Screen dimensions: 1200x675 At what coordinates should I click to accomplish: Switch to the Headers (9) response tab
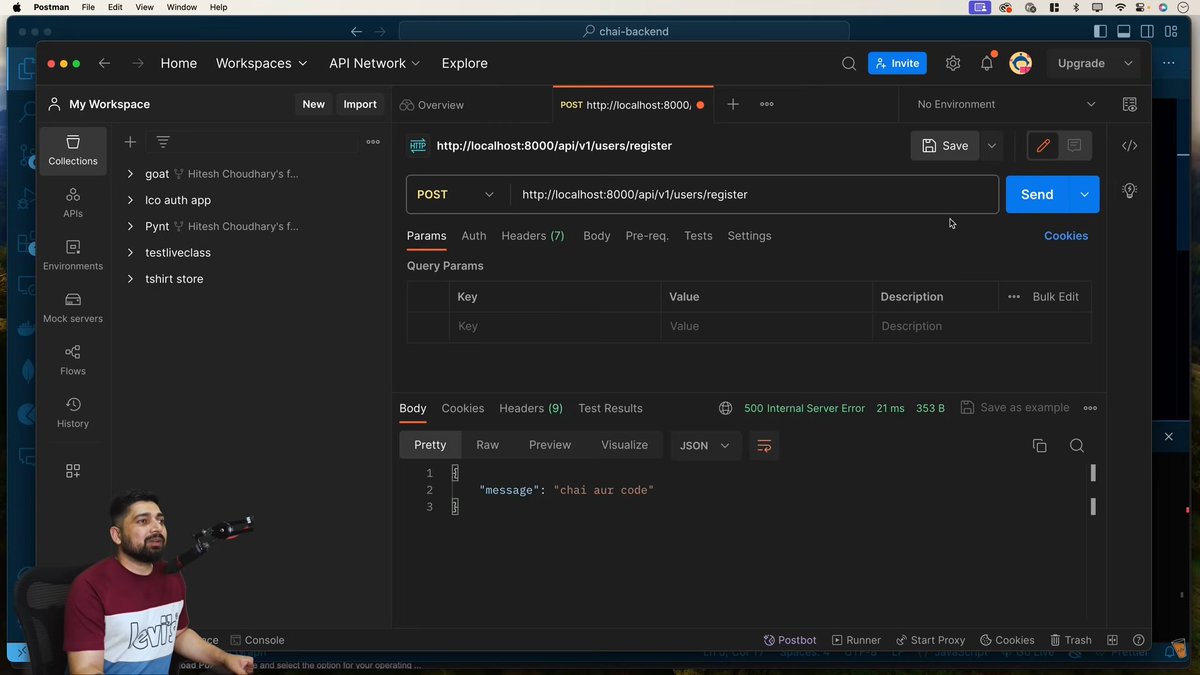(x=530, y=408)
